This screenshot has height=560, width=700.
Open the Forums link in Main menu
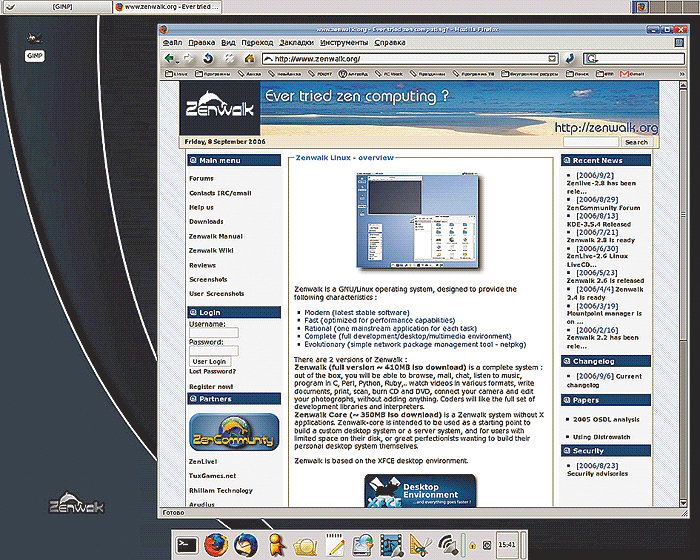click(x=201, y=178)
